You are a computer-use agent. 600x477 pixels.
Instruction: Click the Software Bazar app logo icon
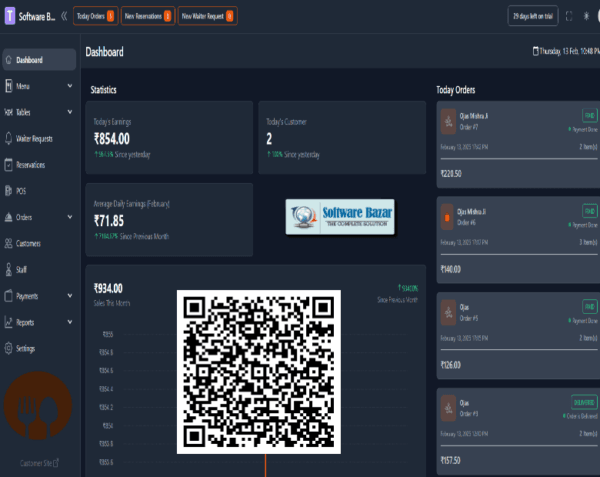pyautogui.click(x=10, y=16)
